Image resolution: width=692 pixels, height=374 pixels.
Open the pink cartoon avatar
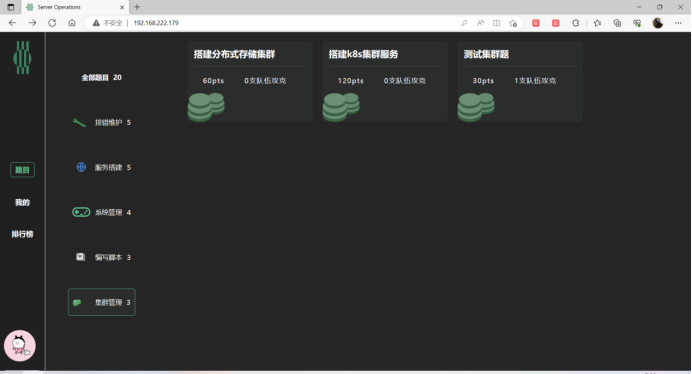[20, 346]
